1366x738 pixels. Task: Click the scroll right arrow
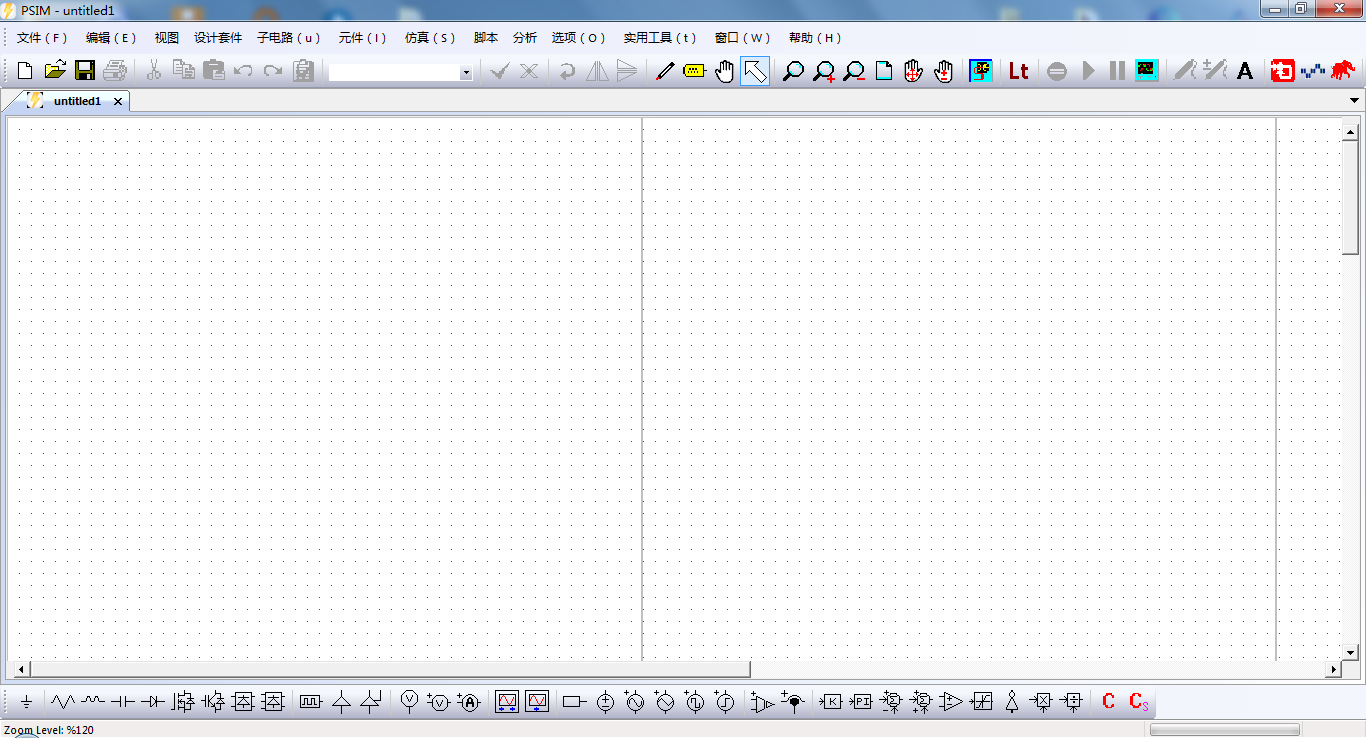pyautogui.click(x=1333, y=669)
